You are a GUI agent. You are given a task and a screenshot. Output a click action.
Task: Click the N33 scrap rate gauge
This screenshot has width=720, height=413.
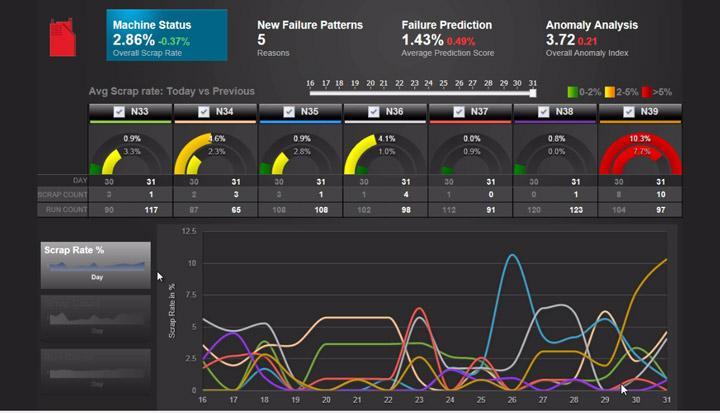click(x=130, y=154)
